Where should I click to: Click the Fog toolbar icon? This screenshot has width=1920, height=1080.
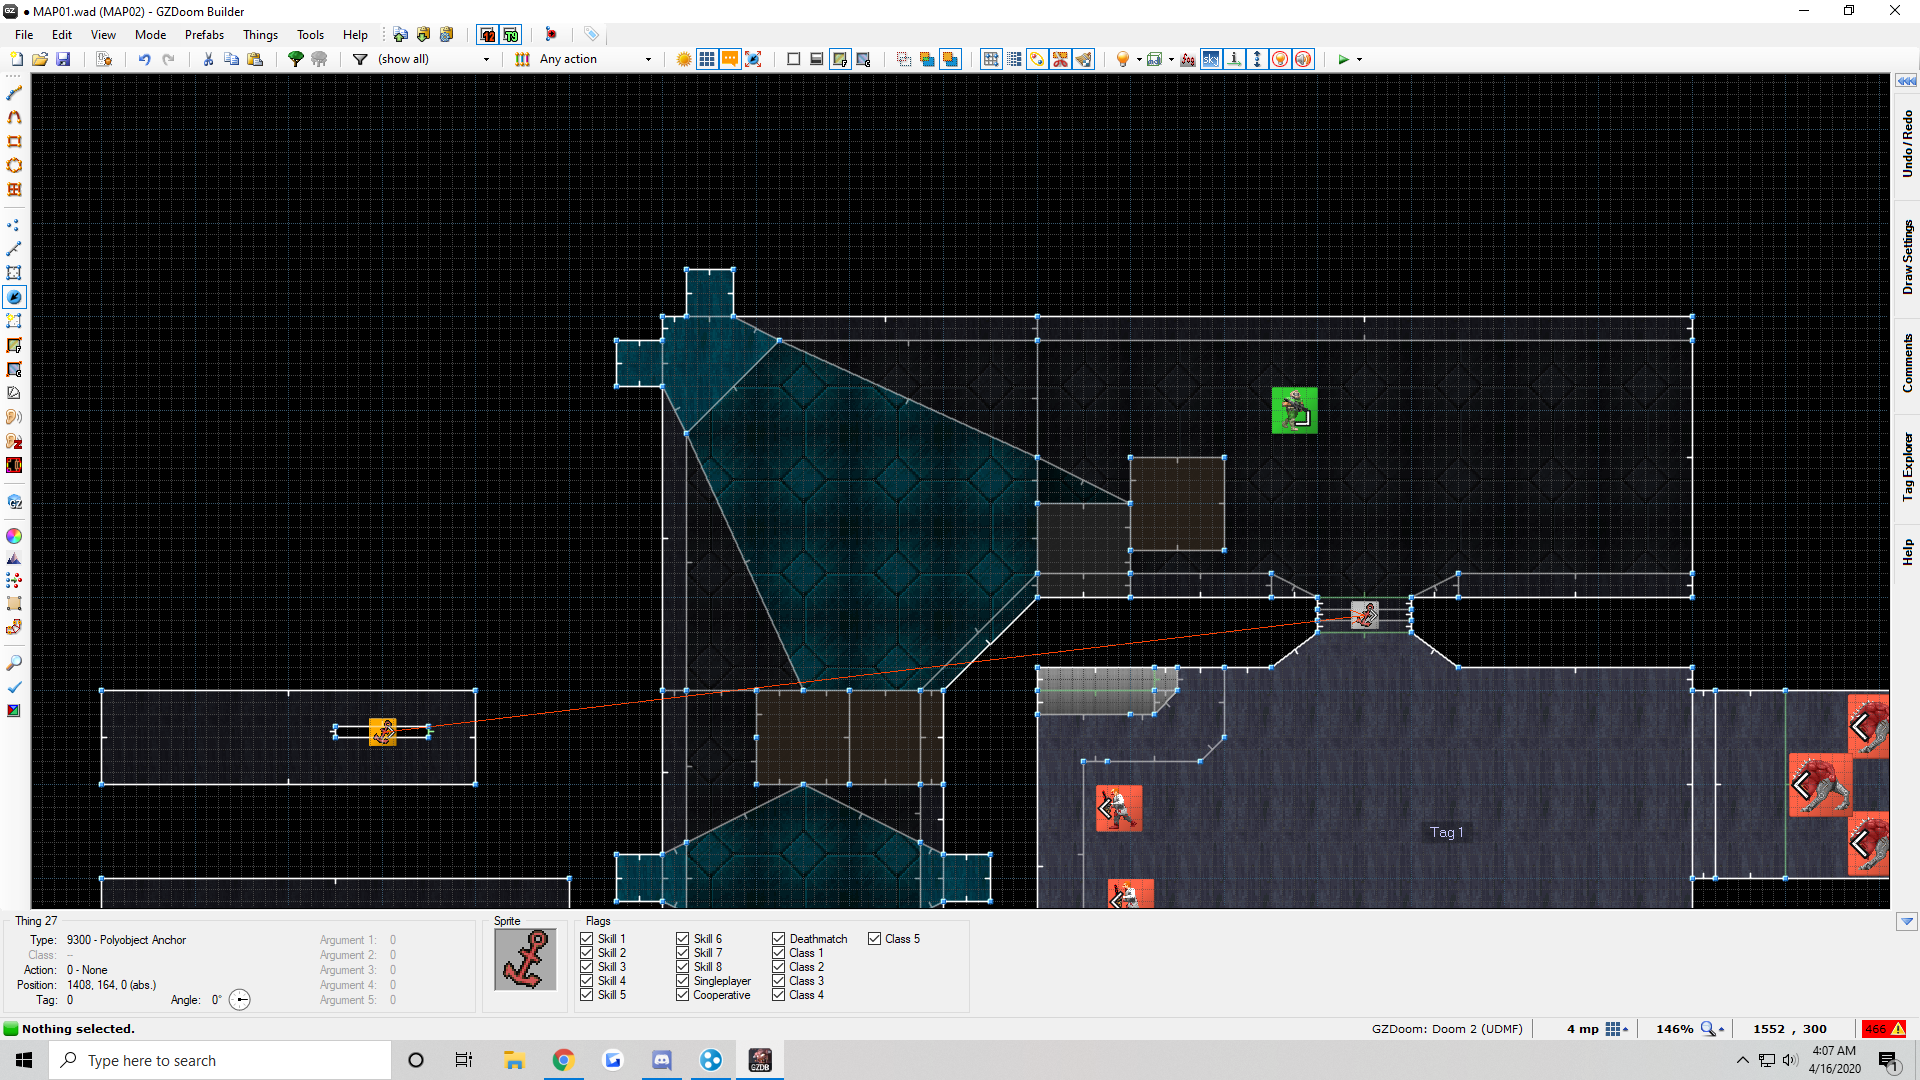point(1187,59)
